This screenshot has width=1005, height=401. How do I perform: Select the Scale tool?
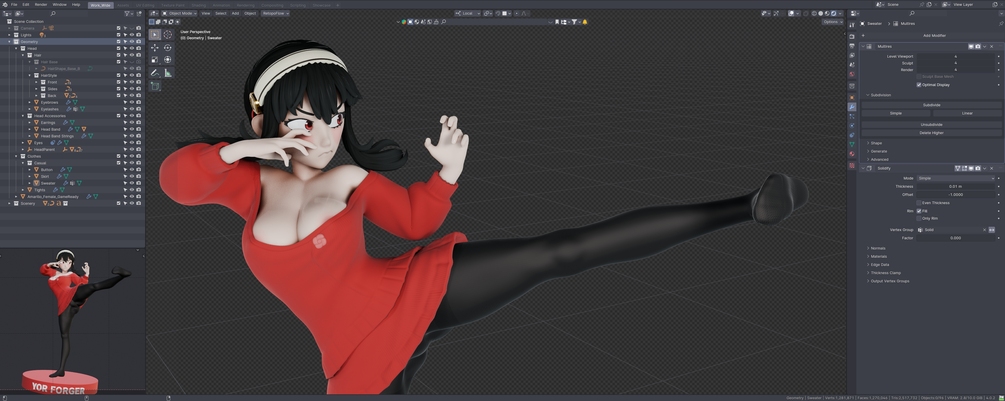click(154, 60)
